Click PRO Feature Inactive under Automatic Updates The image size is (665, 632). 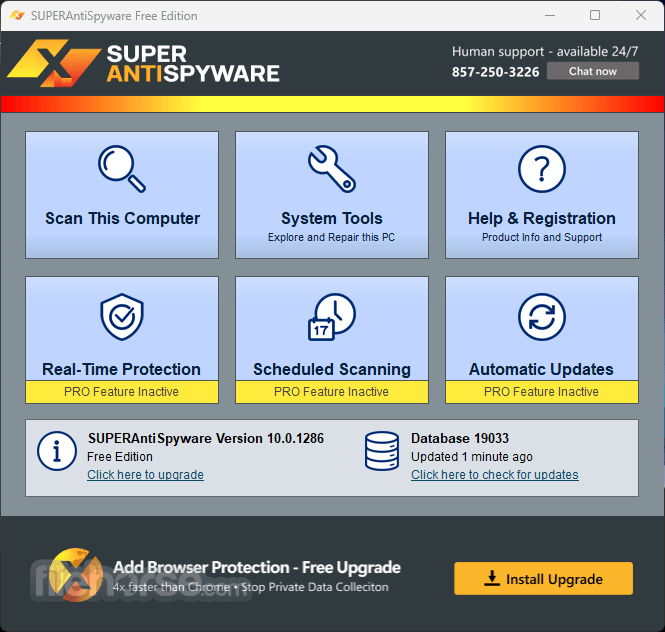click(x=542, y=392)
